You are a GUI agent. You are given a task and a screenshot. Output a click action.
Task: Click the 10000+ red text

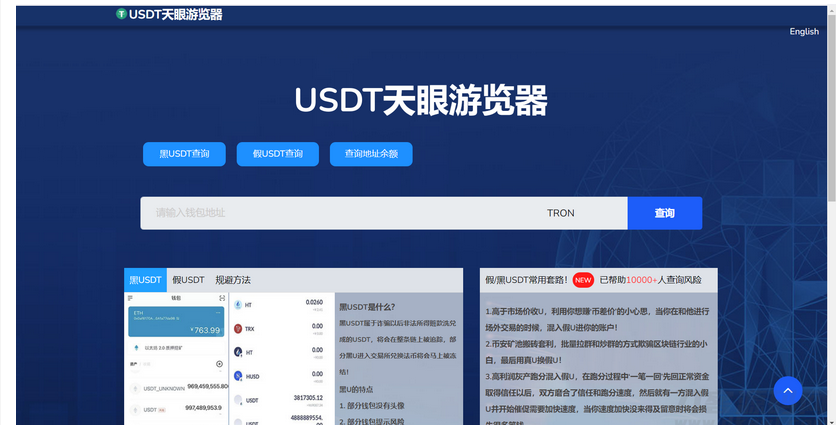tap(642, 280)
